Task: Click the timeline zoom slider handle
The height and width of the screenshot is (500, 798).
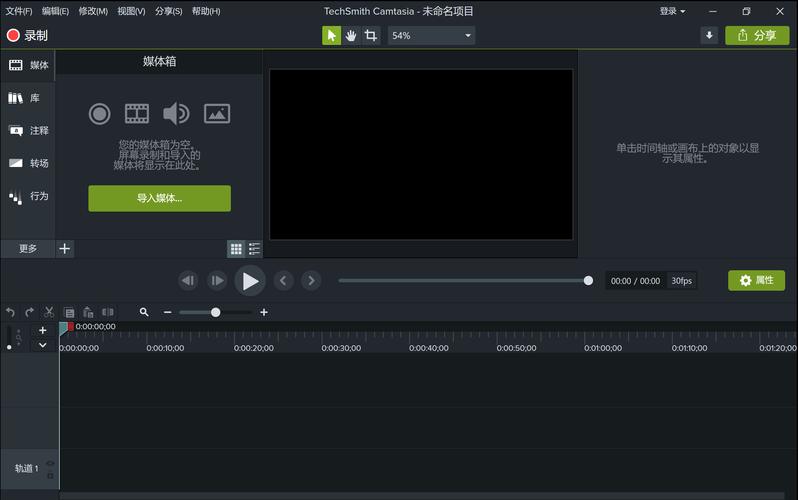Action: (x=215, y=312)
